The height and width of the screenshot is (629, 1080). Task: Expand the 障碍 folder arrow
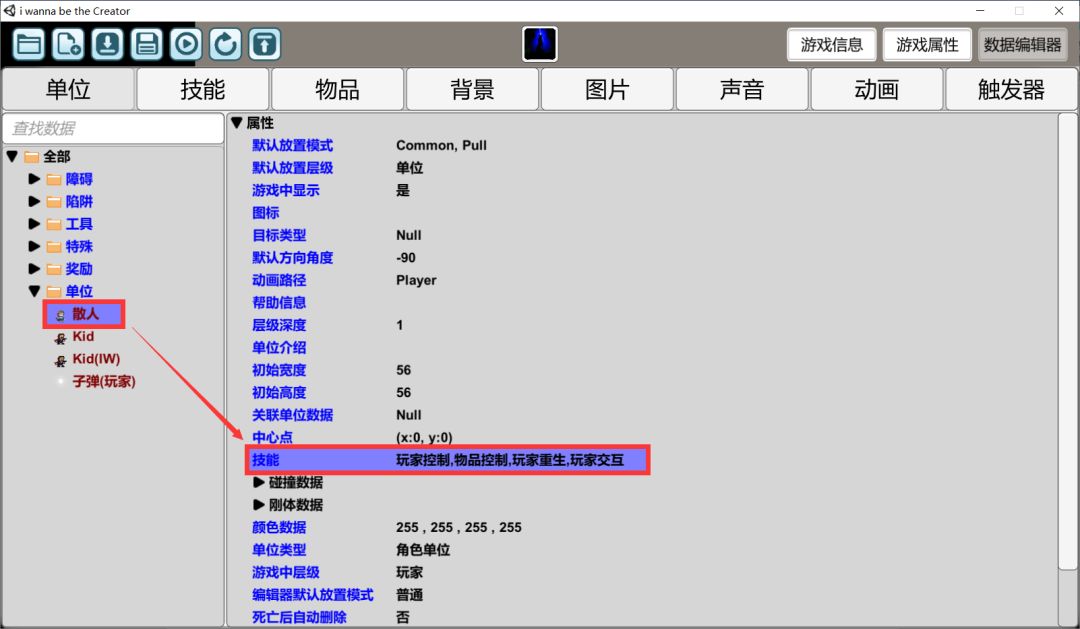pyautogui.click(x=34, y=179)
